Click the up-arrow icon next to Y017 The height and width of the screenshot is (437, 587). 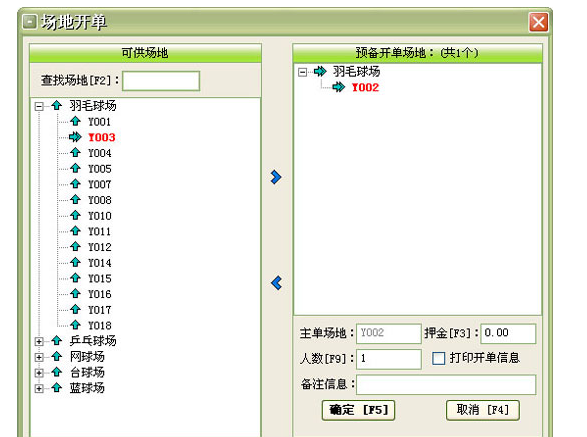click(x=75, y=310)
